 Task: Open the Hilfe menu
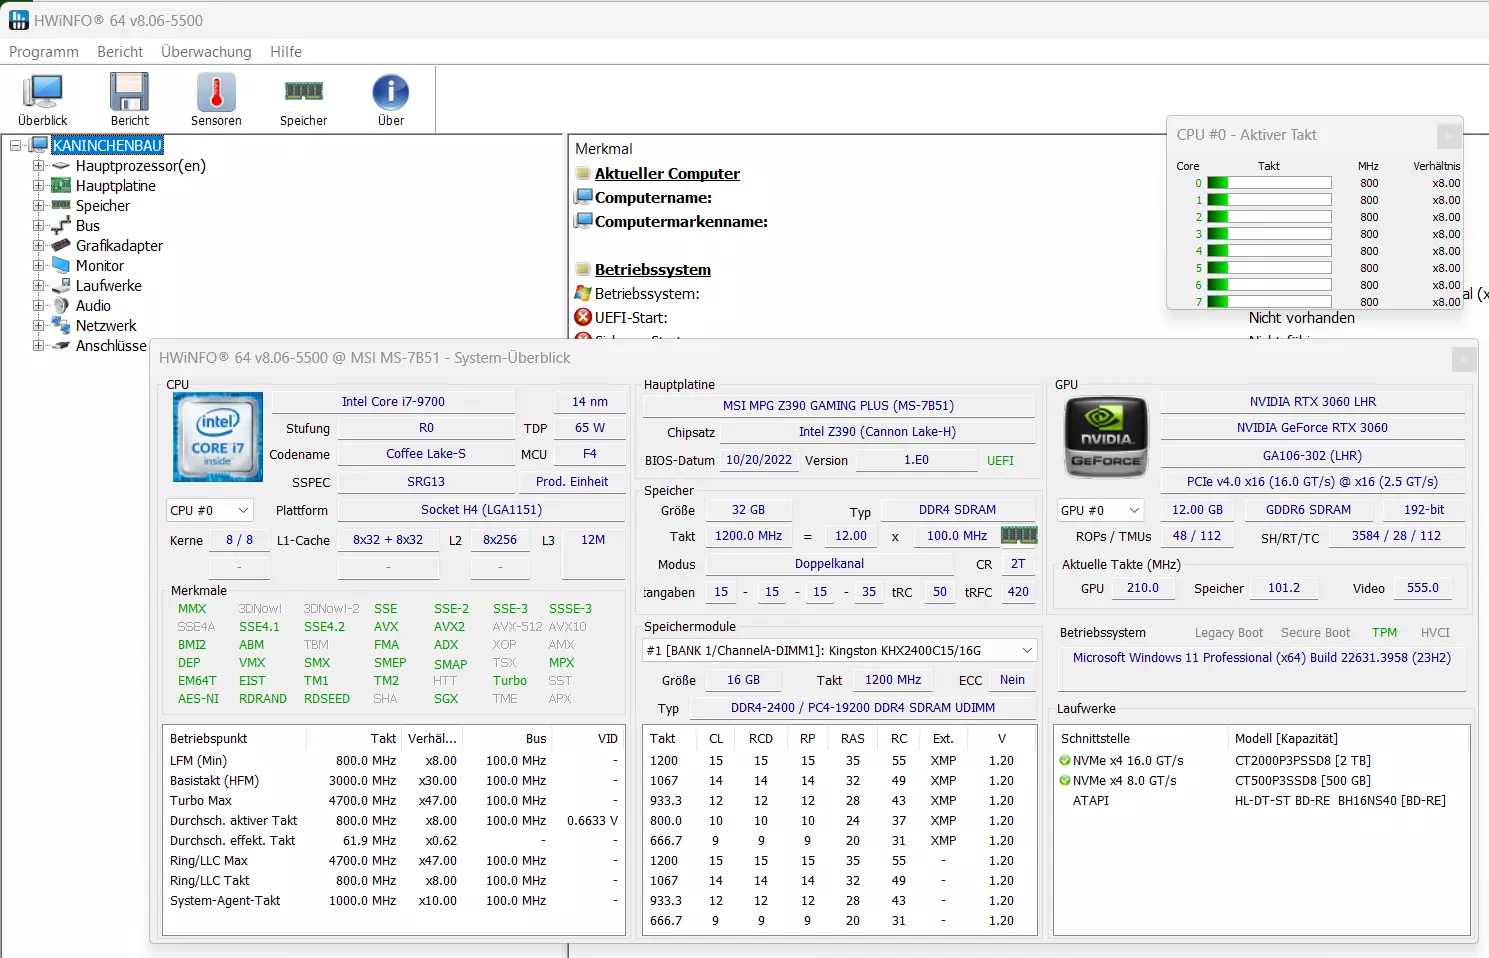click(x=286, y=51)
